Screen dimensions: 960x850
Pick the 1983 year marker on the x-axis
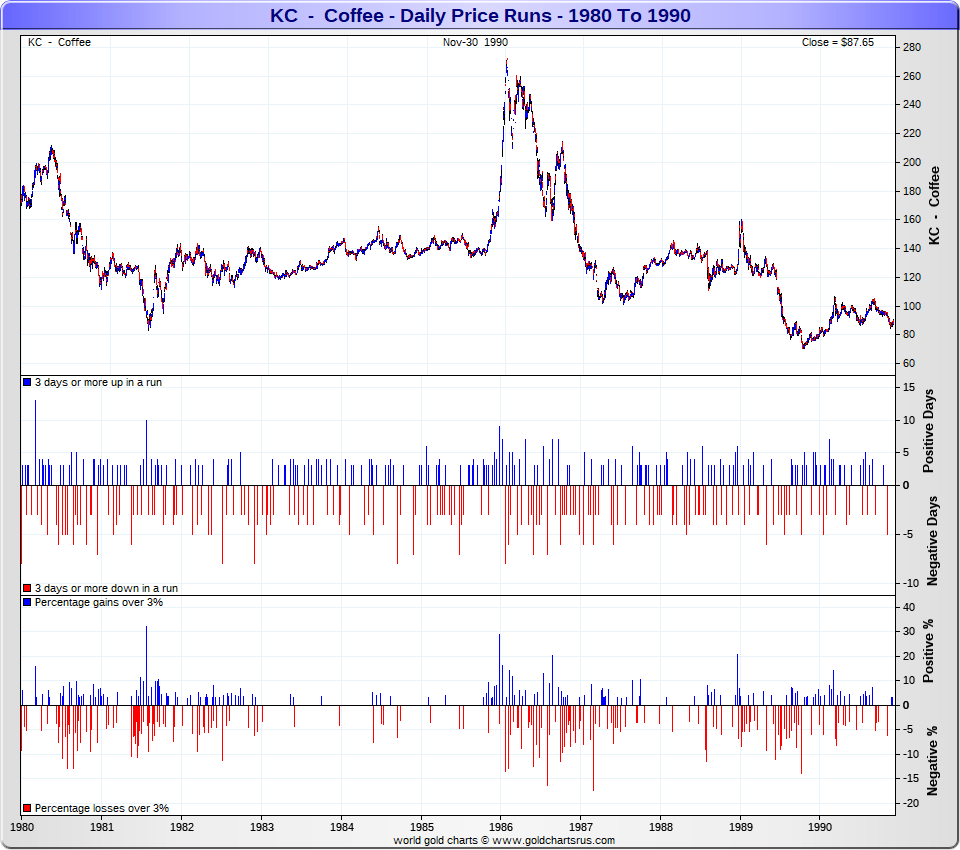[262, 828]
